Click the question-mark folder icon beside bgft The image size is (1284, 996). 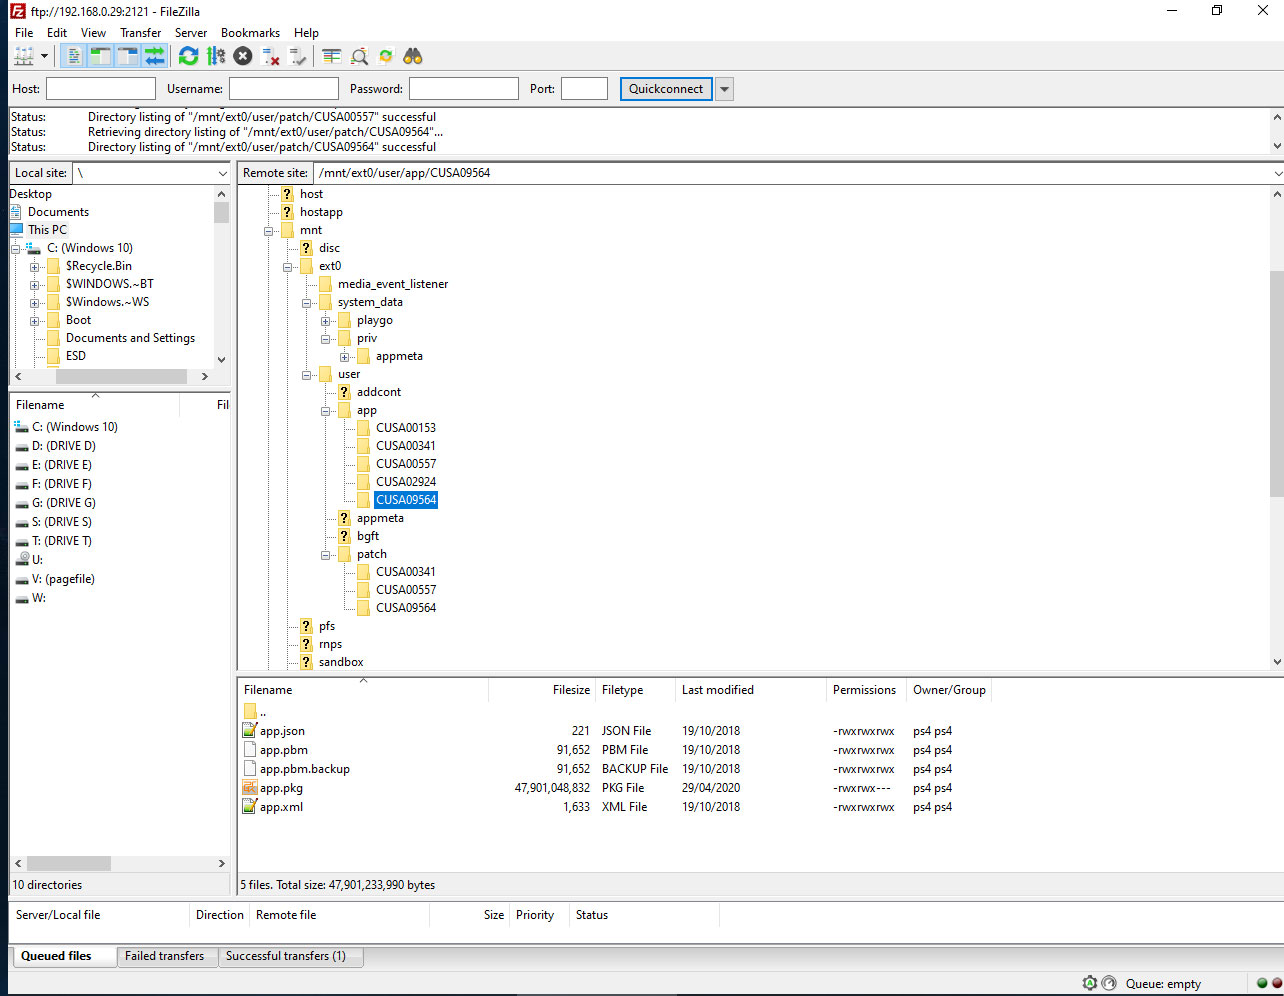tap(345, 536)
